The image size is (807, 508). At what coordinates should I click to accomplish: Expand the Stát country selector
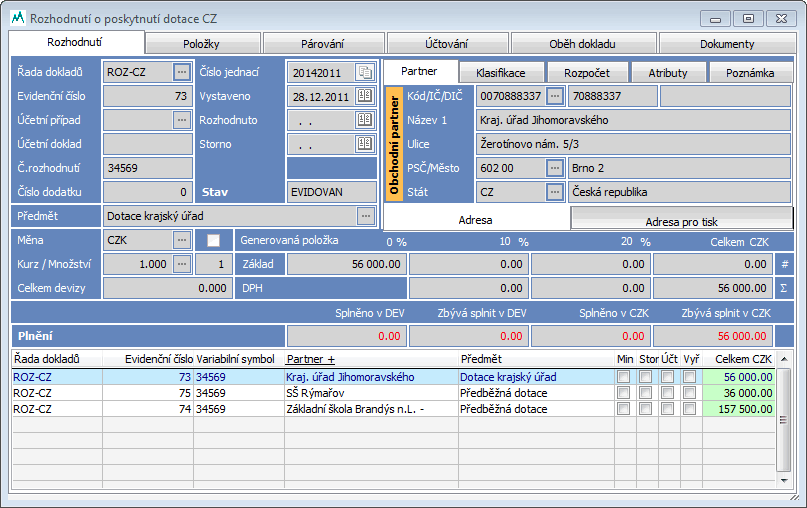tap(555, 192)
